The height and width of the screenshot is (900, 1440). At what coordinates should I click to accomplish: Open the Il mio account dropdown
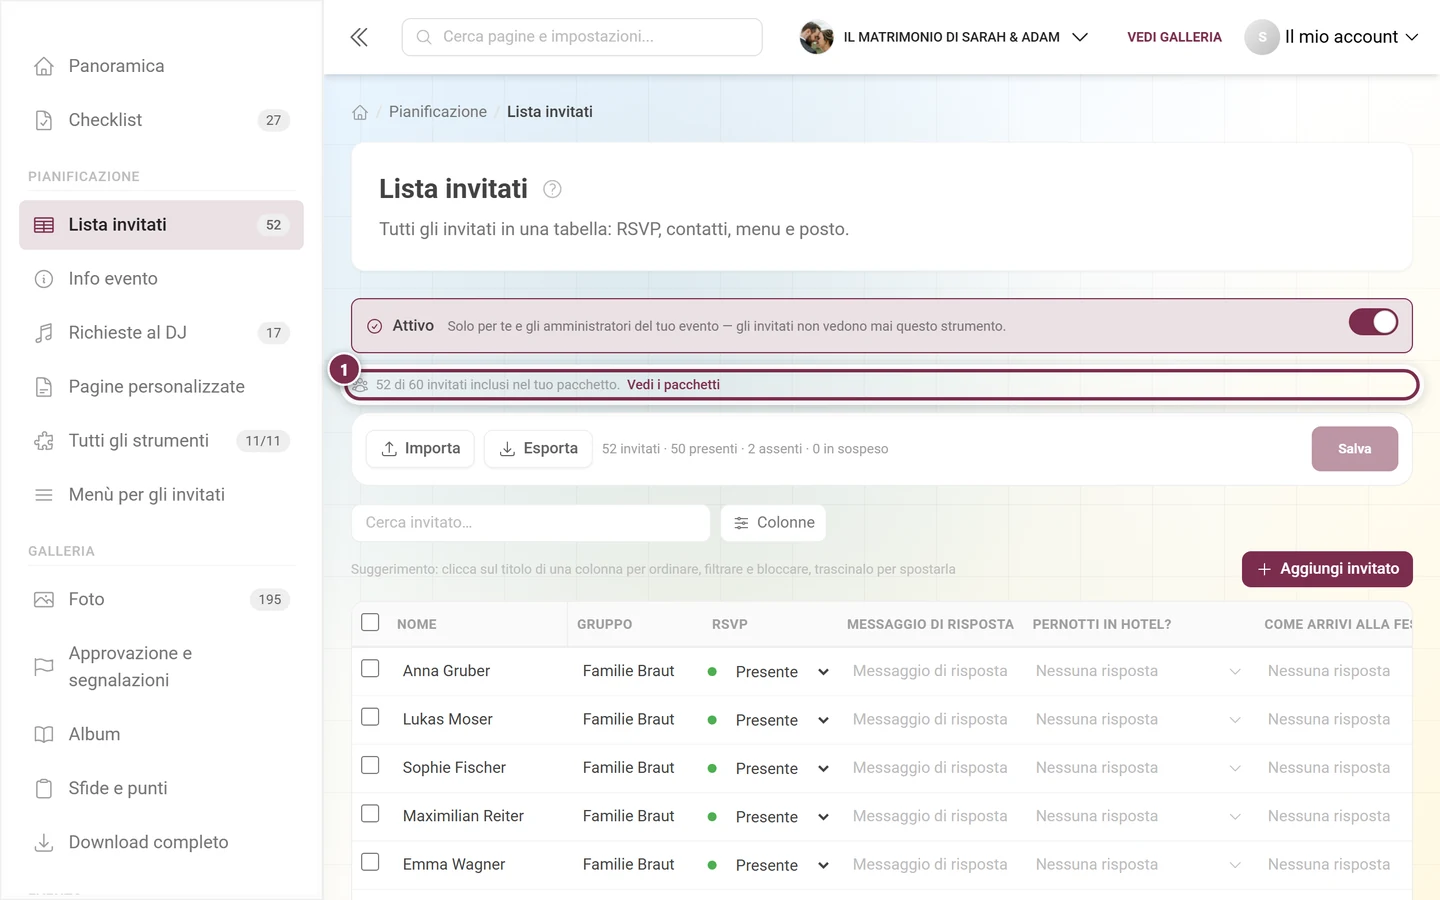point(1332,37)
